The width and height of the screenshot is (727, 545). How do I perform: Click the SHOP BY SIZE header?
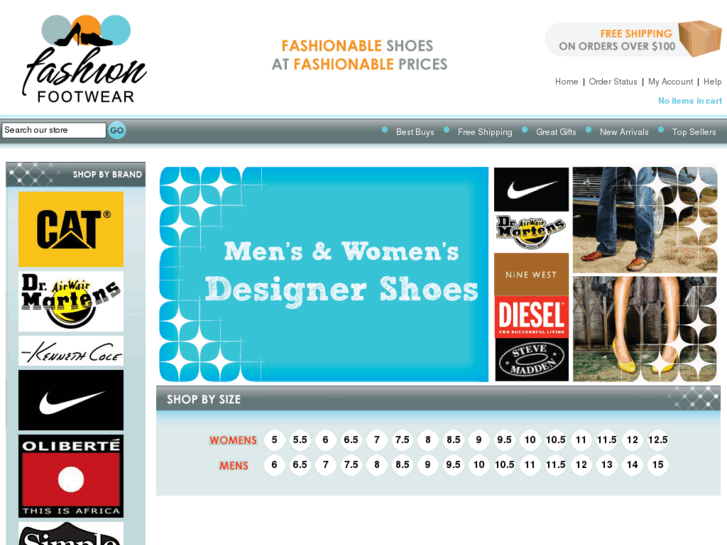coord(438,399)
